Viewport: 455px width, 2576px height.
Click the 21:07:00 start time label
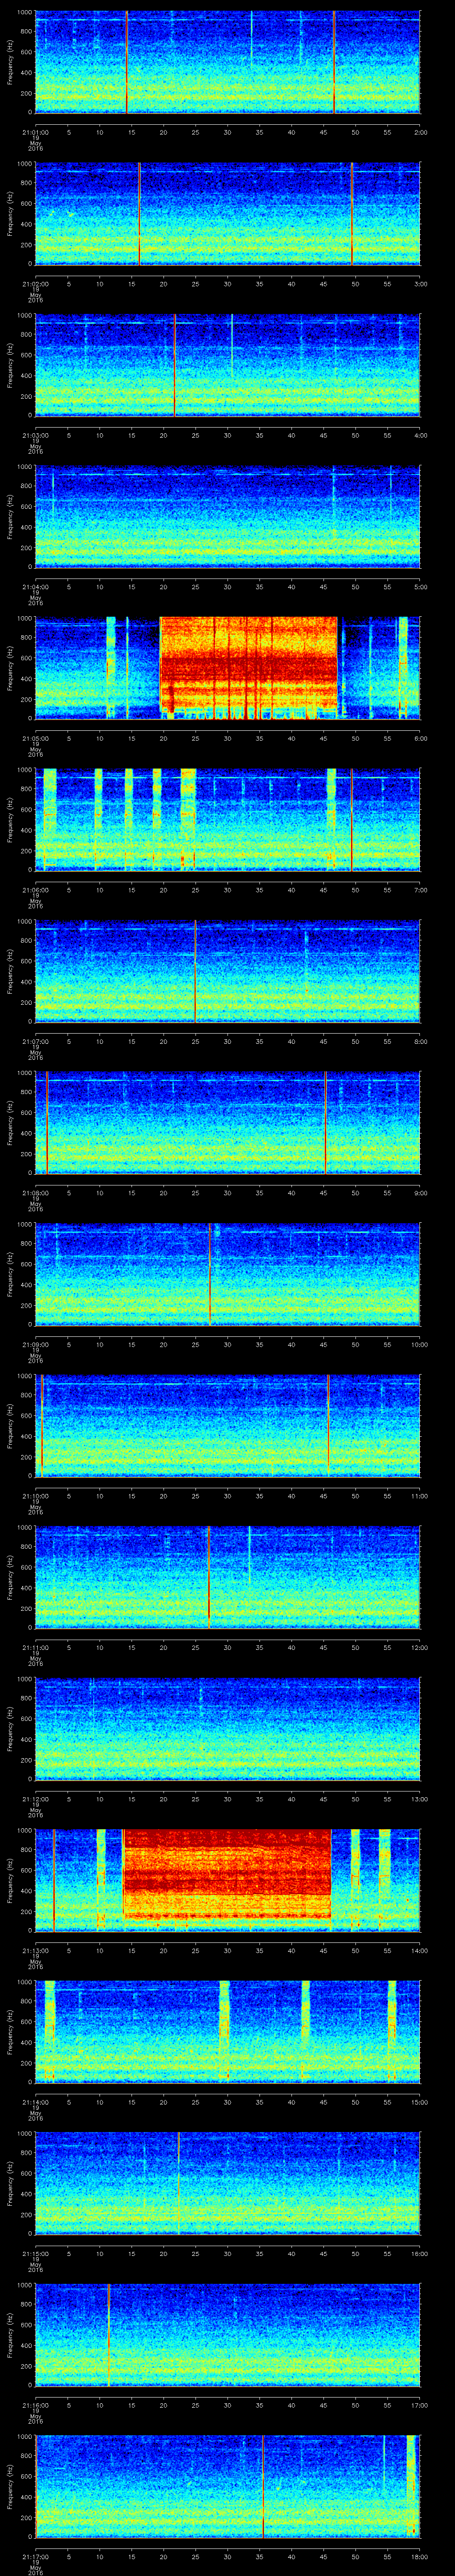click(35, 1042)
